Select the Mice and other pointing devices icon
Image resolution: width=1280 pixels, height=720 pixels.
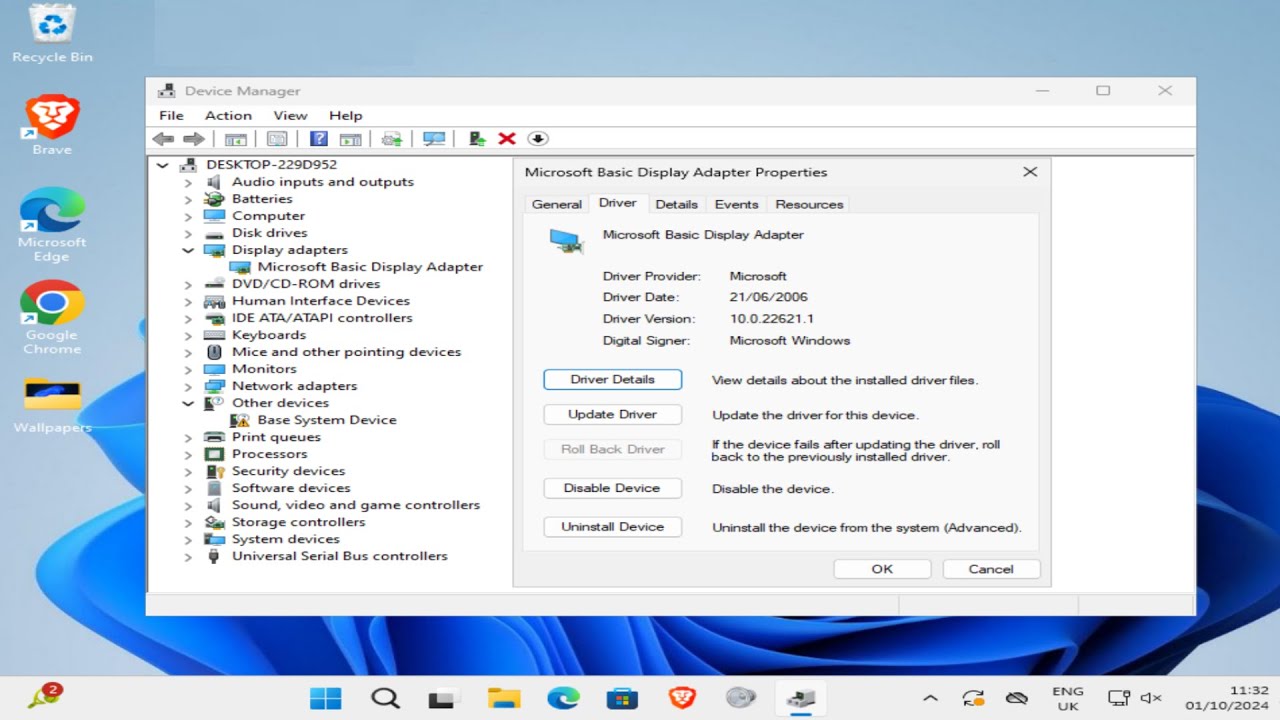pos(214,352)
